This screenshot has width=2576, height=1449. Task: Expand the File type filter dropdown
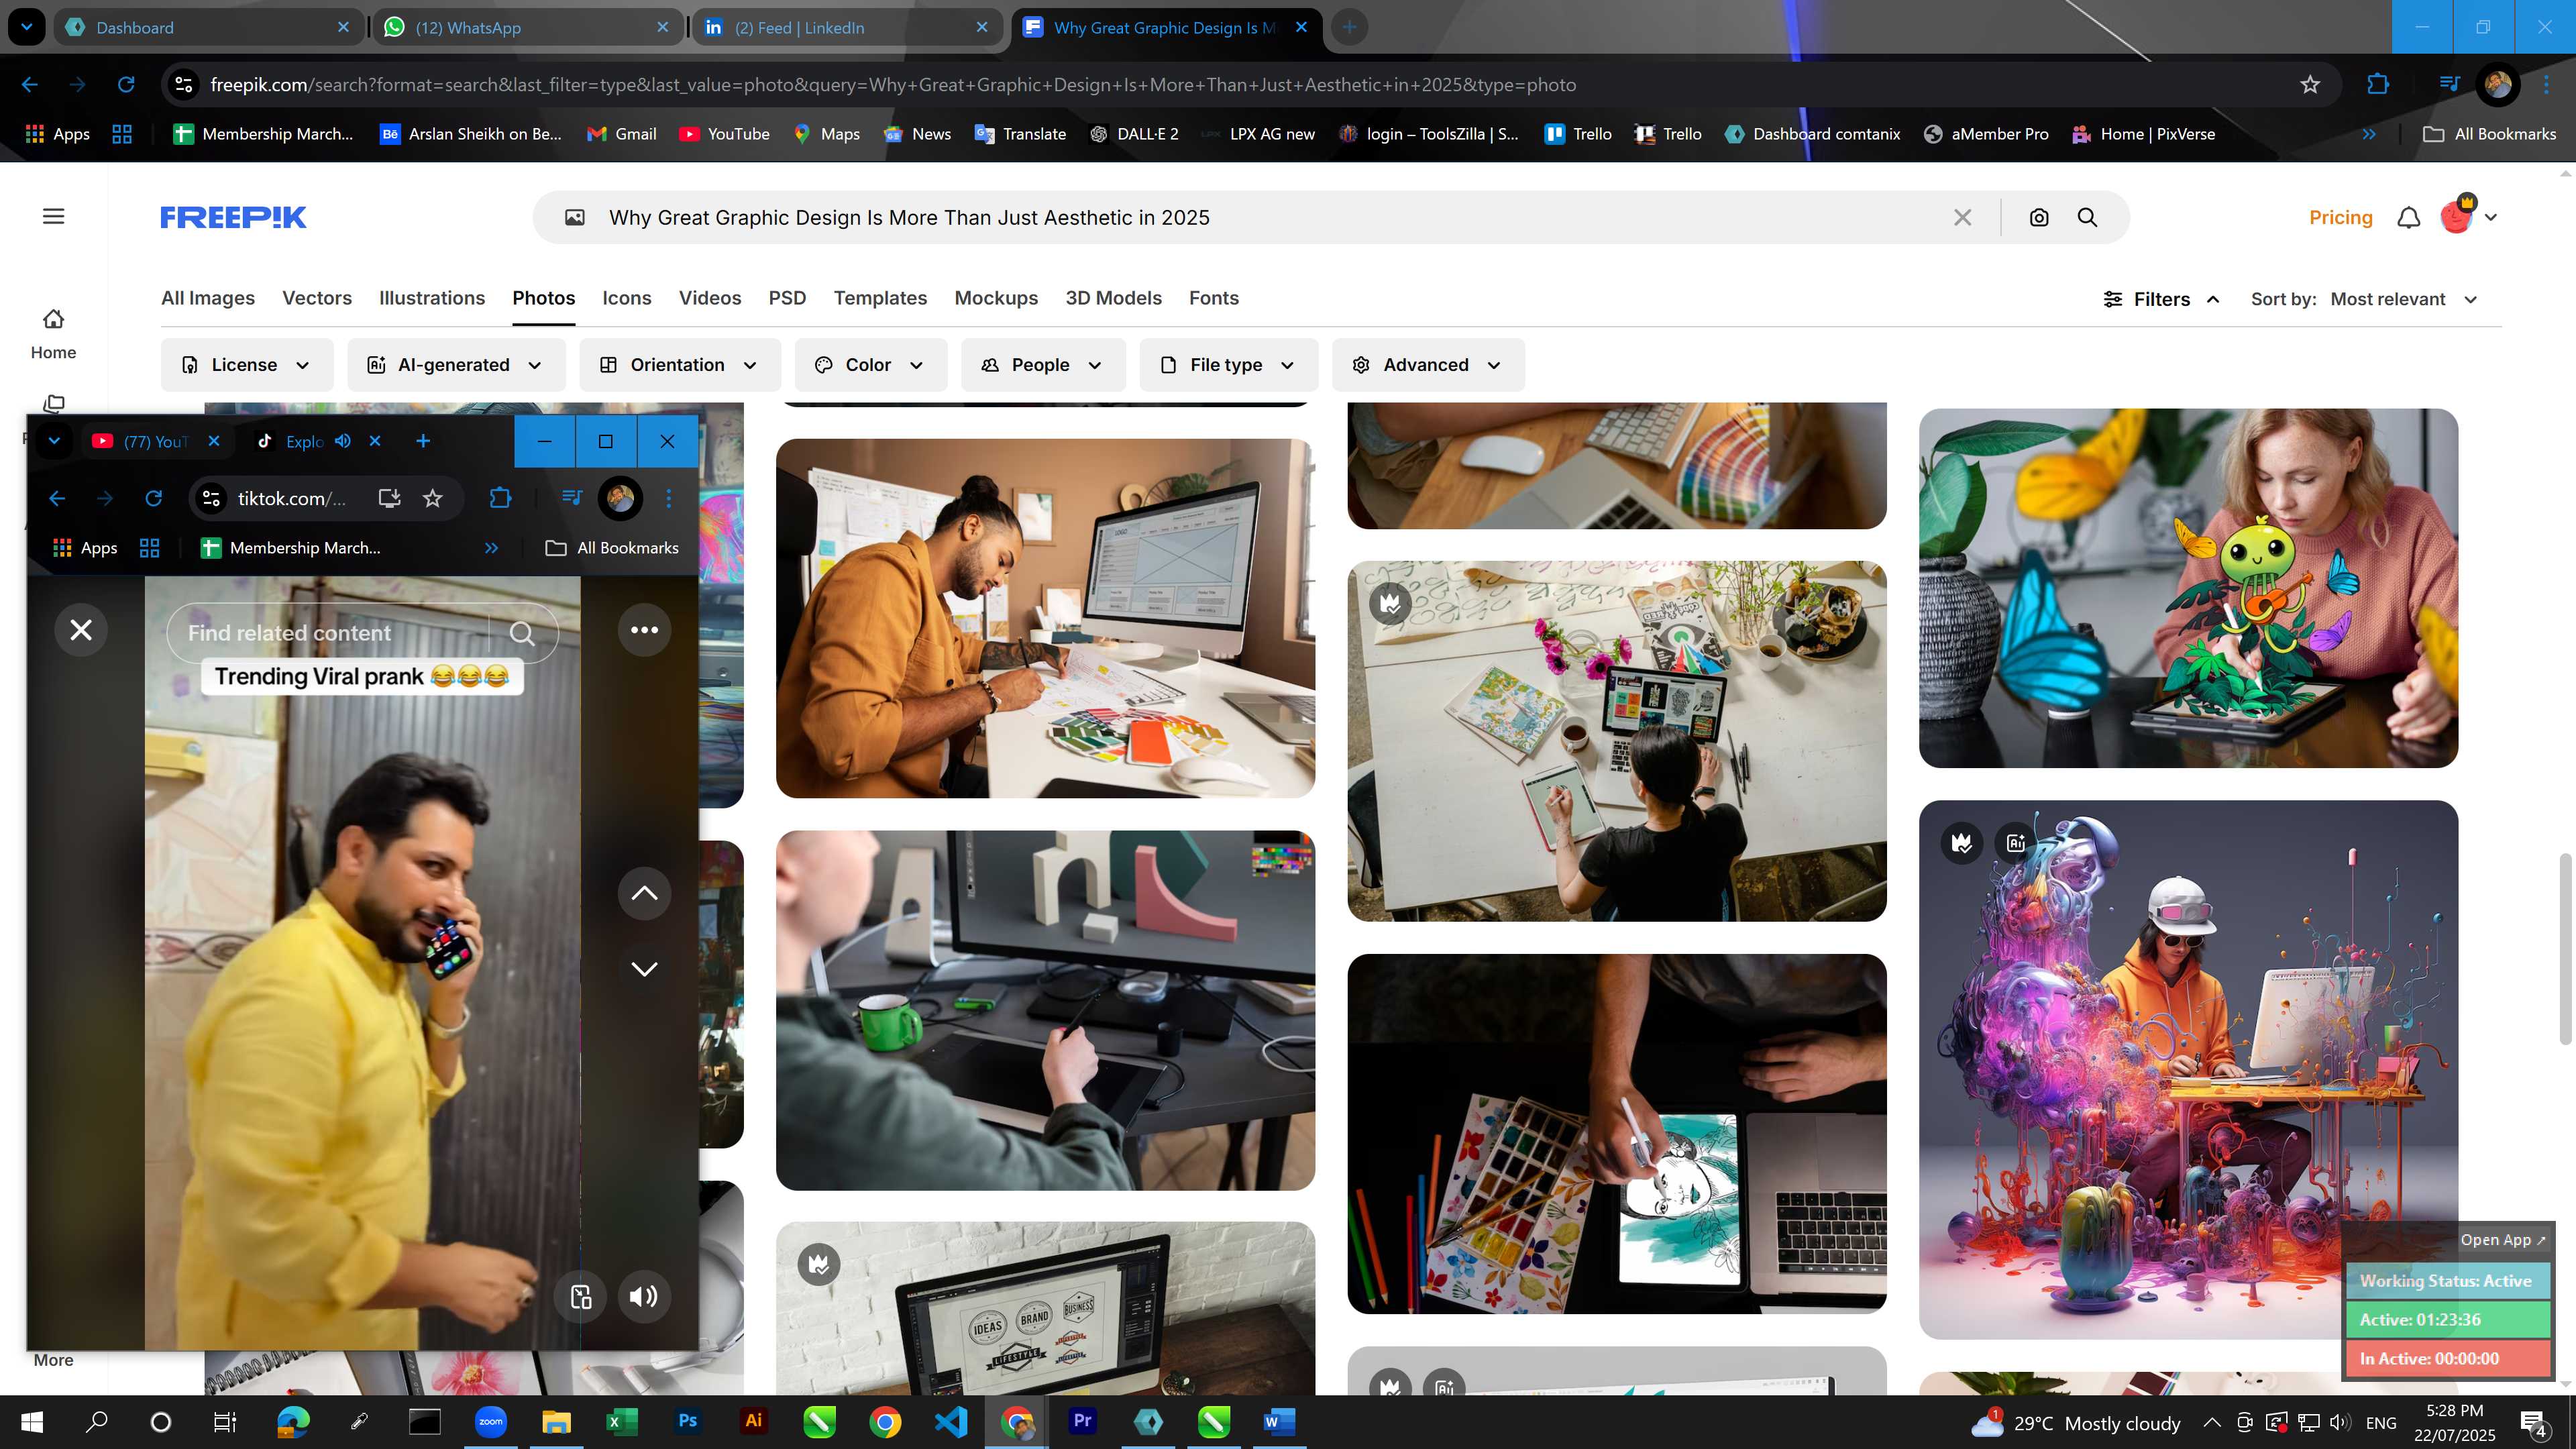1228,365
